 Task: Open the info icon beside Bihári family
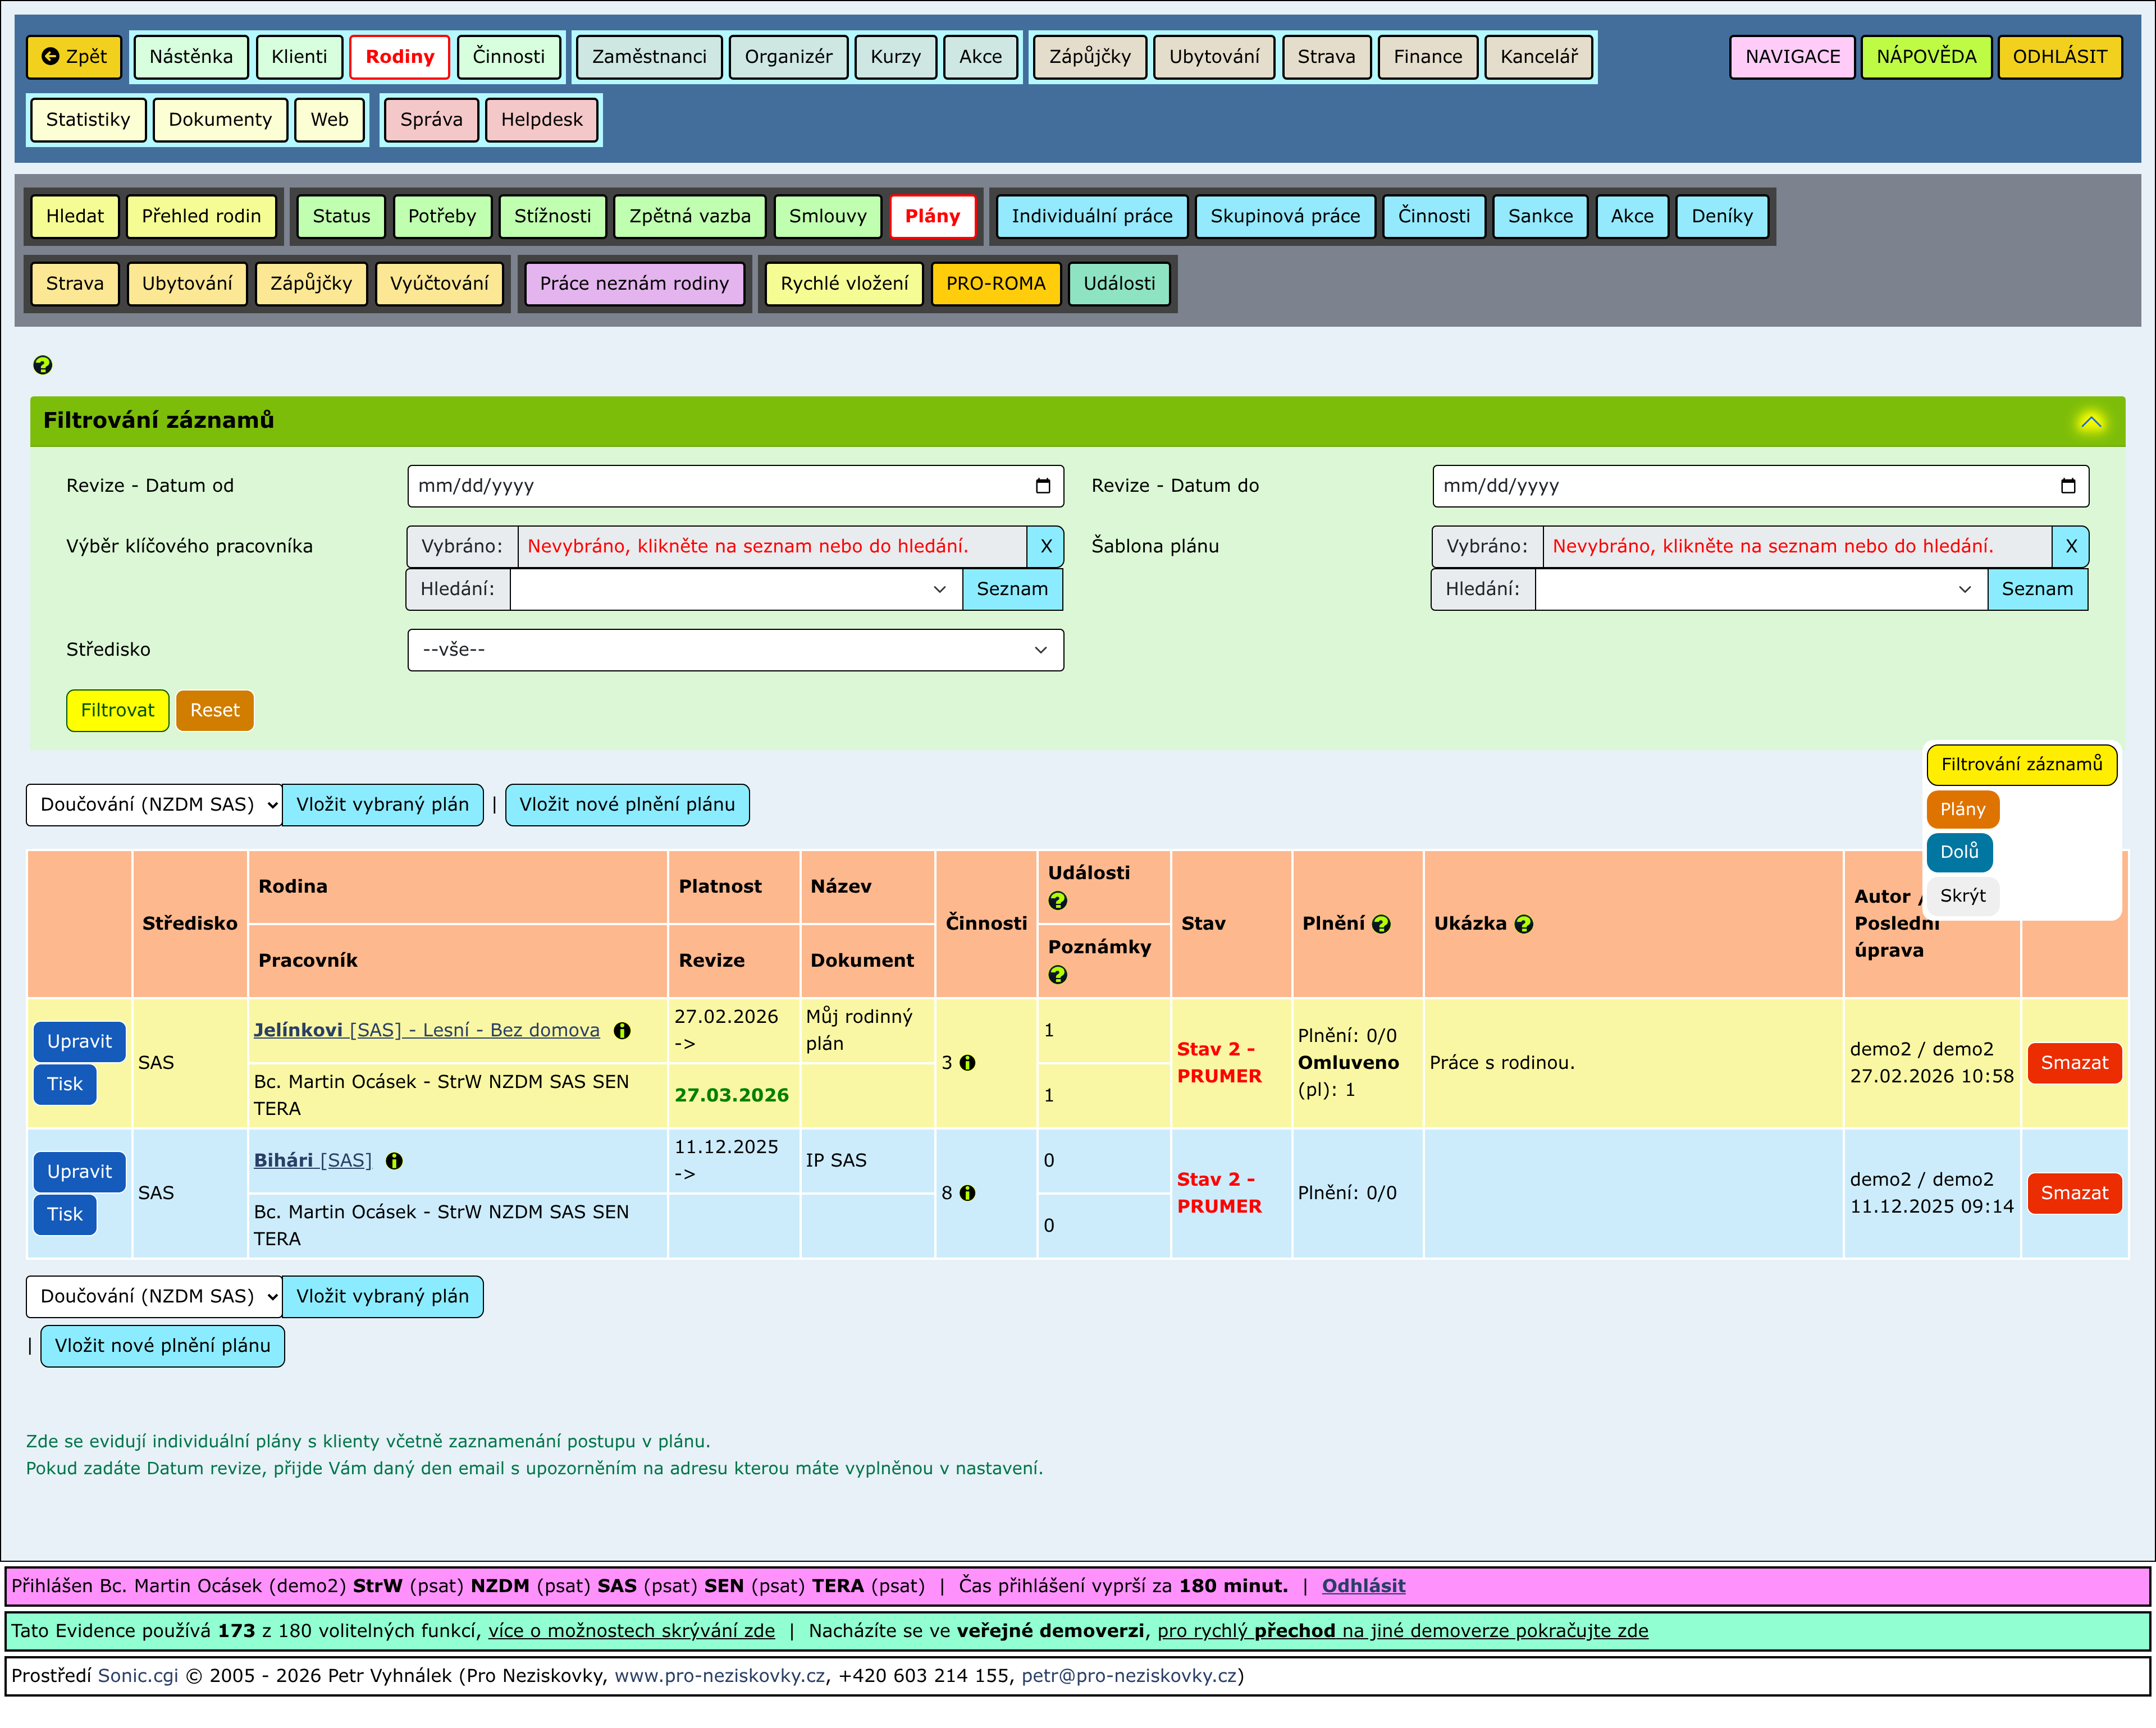click(394, 1161)
